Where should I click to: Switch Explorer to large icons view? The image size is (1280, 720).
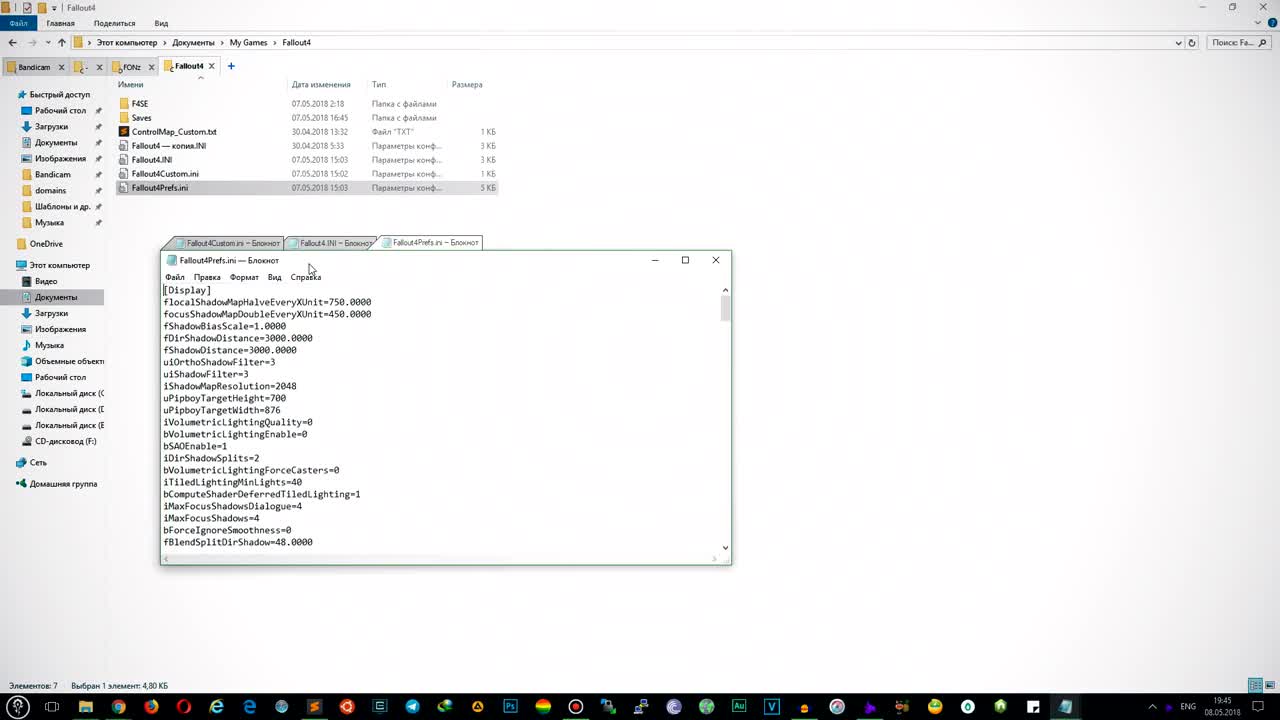pos(1269,686)
